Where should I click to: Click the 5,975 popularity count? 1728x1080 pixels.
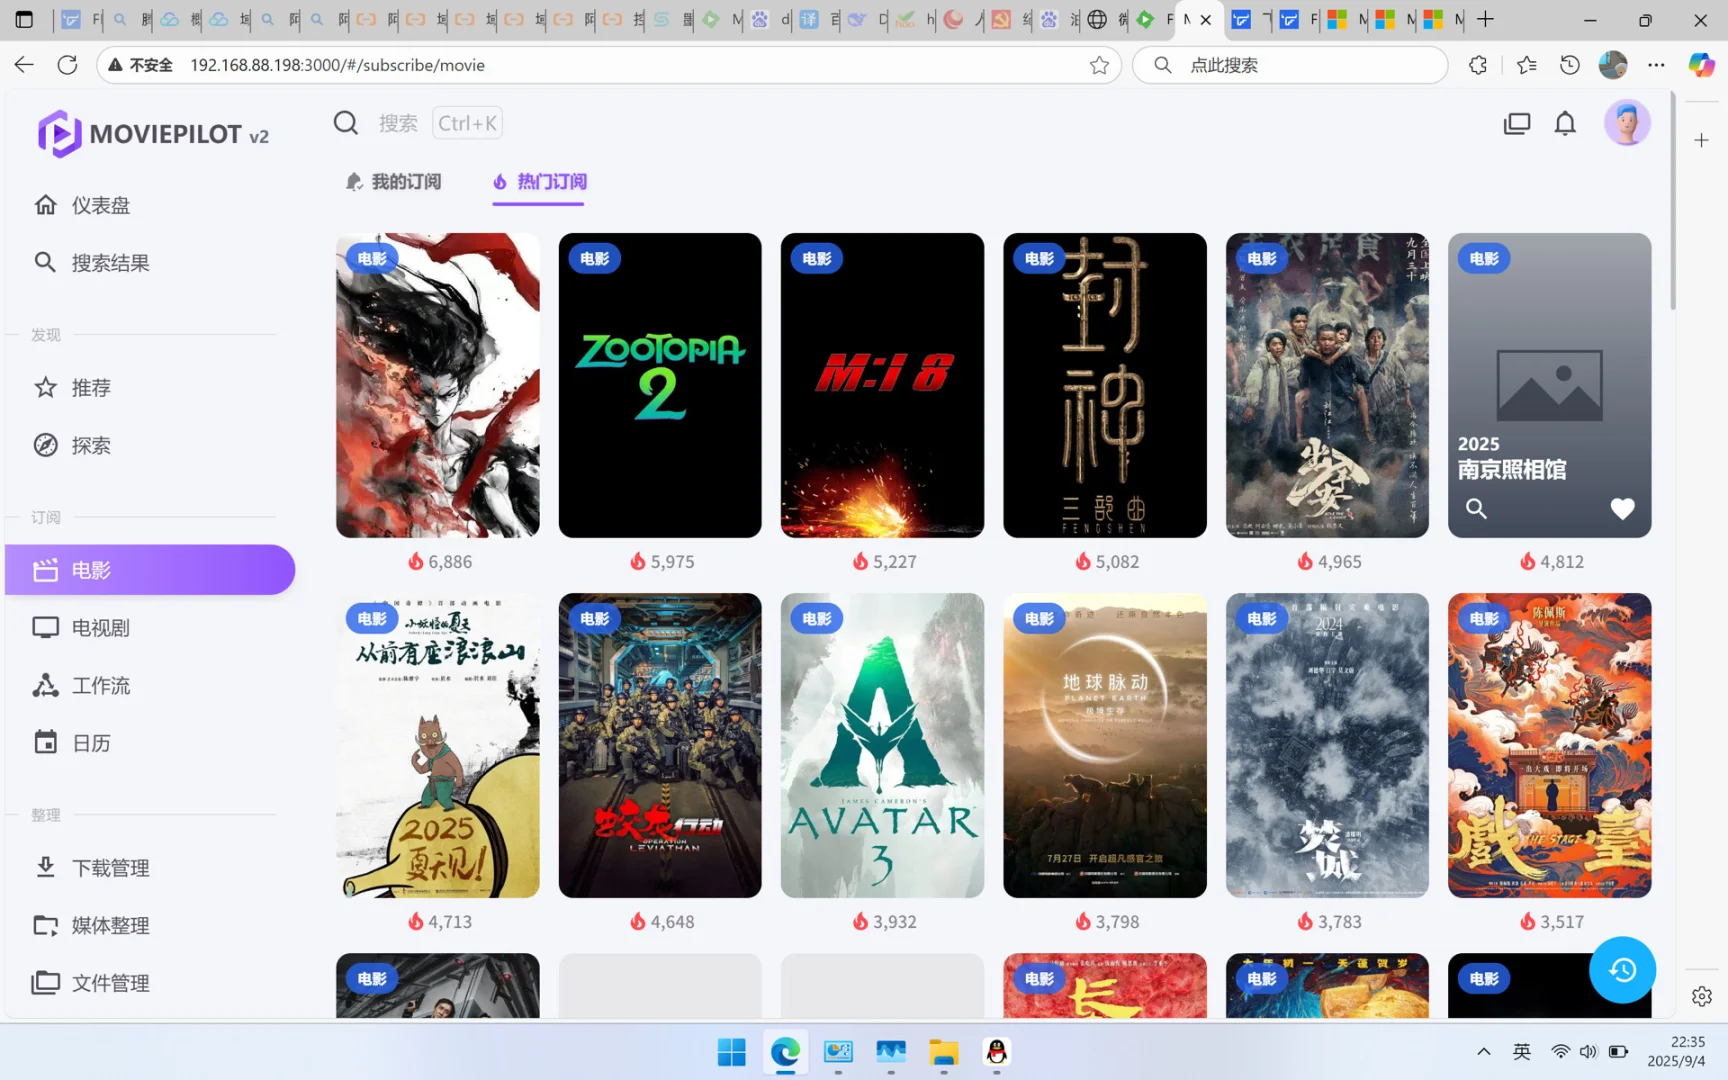[x=672, y=562]
